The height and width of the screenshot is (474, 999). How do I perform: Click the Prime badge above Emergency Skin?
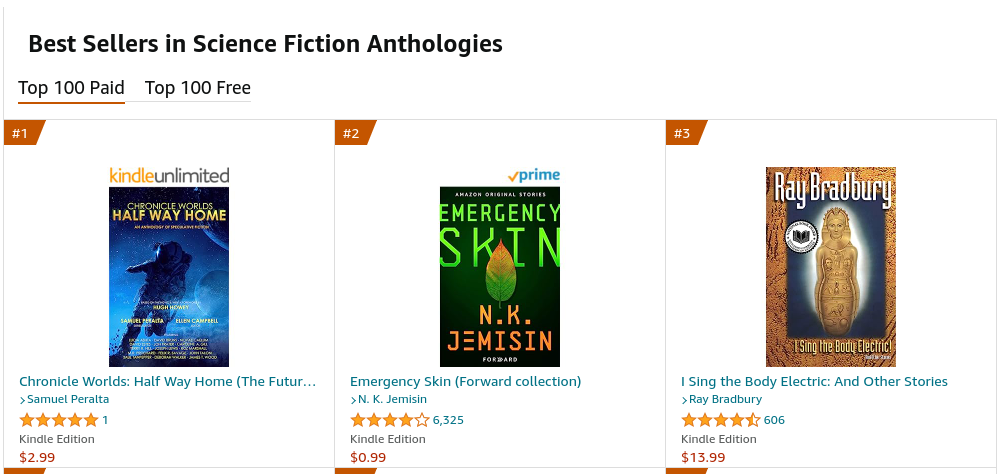534,175
